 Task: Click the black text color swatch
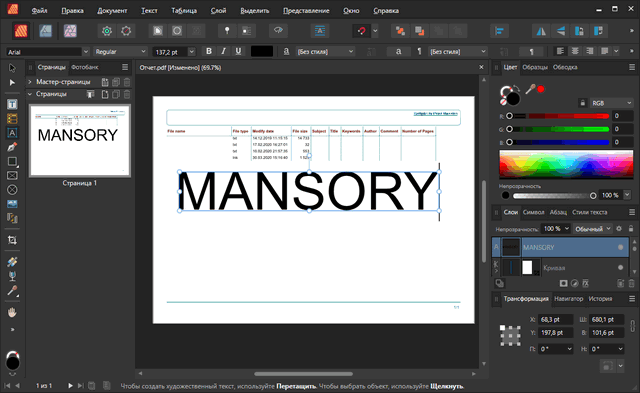[262, 51]
